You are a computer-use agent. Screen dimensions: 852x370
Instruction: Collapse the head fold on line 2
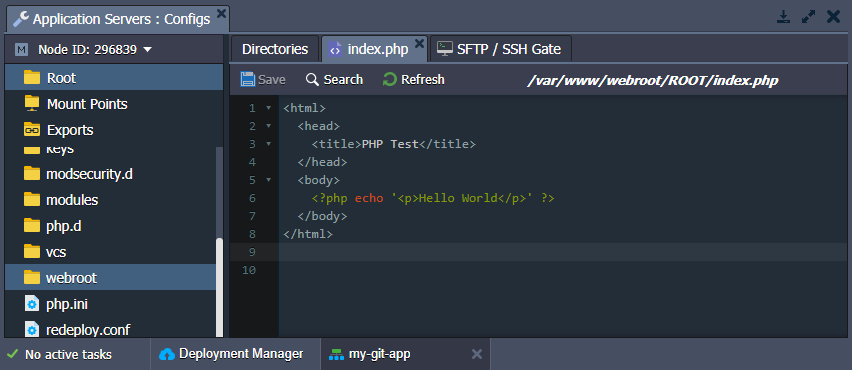[x=268, y=126]
